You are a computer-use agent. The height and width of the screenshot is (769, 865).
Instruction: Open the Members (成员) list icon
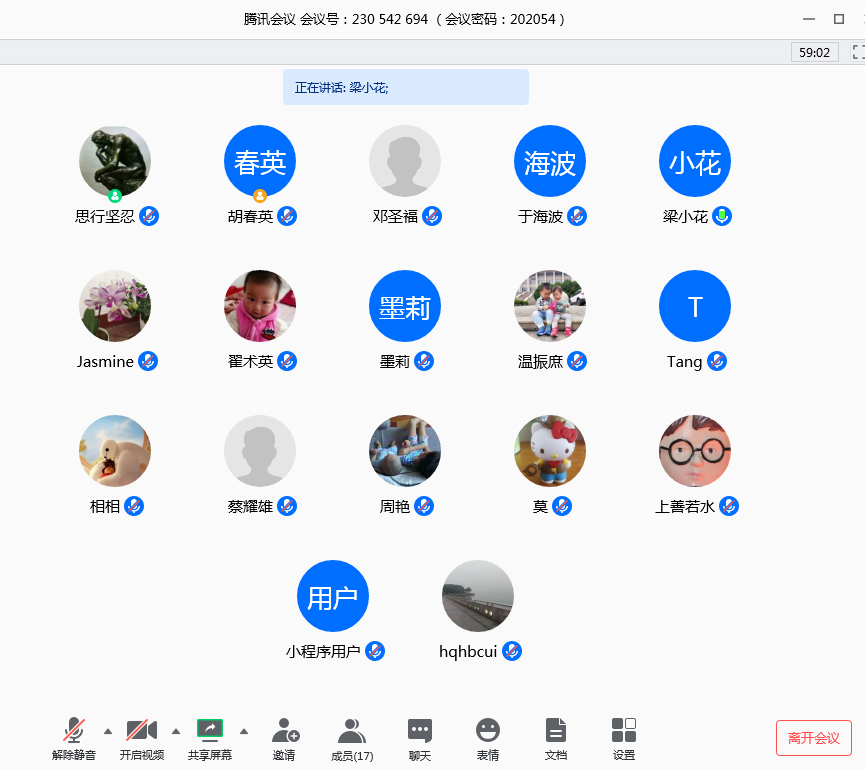click(x=351, y=731)
